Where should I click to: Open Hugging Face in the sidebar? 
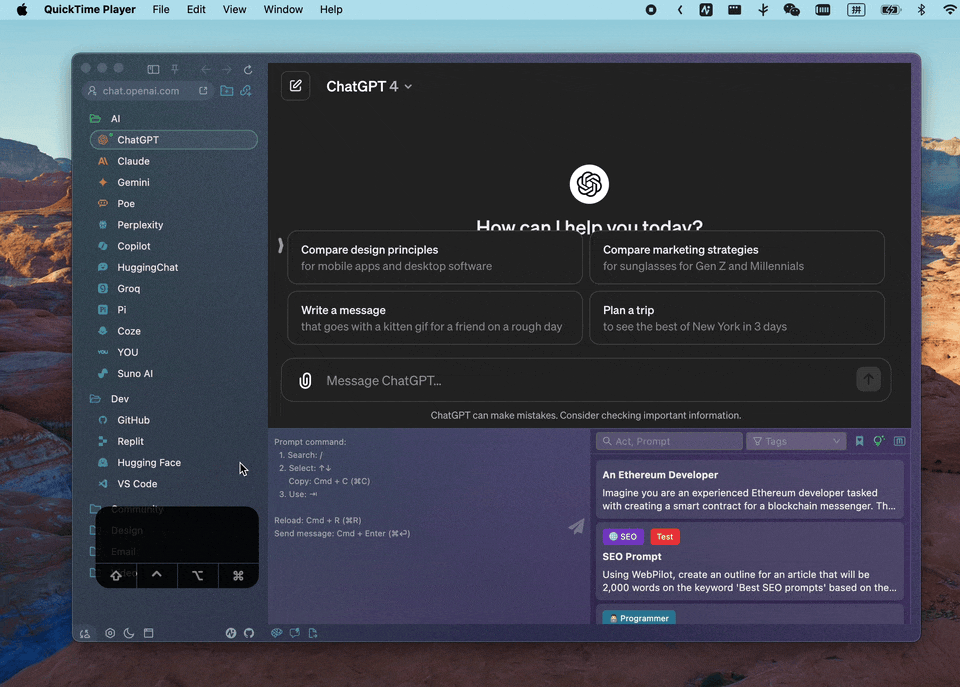pos(174,462)
